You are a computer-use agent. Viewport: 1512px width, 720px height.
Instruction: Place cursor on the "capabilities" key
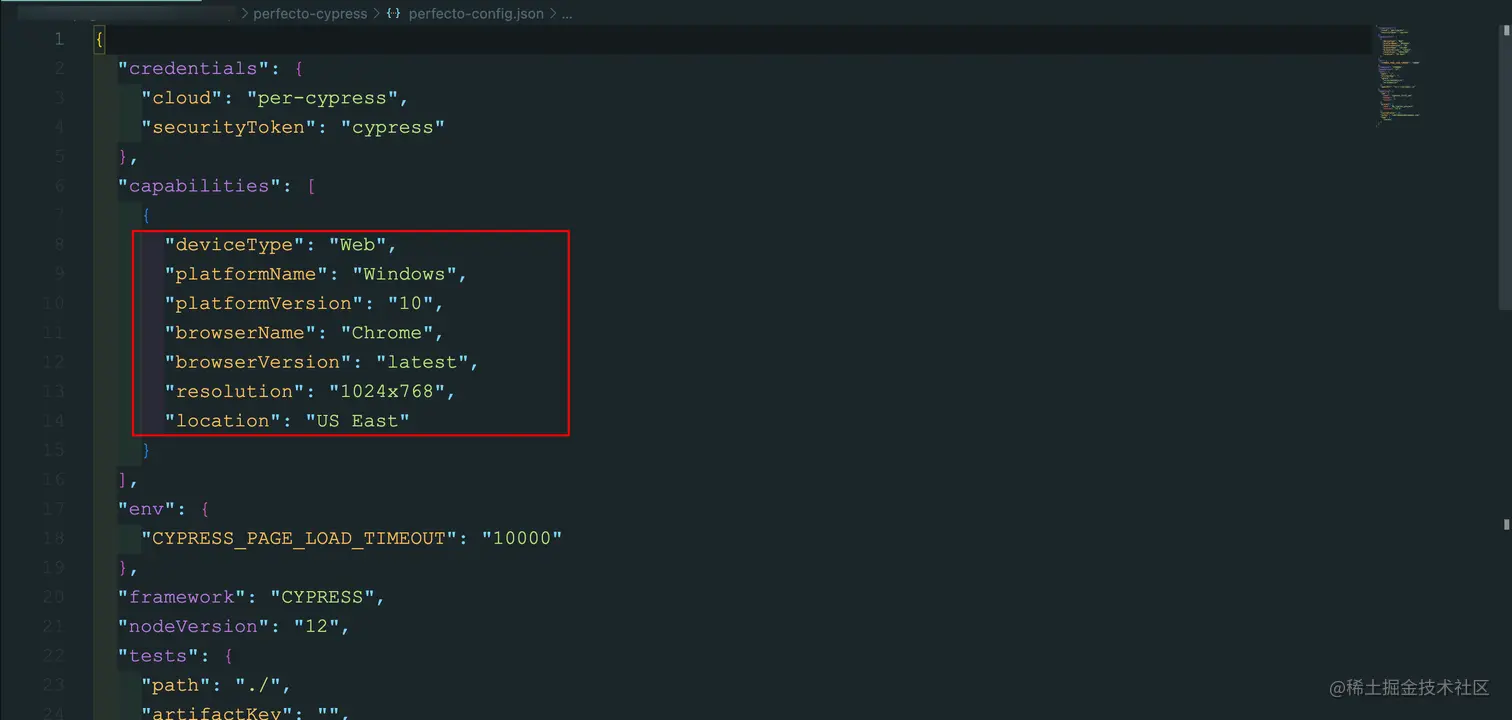[200, 186]
